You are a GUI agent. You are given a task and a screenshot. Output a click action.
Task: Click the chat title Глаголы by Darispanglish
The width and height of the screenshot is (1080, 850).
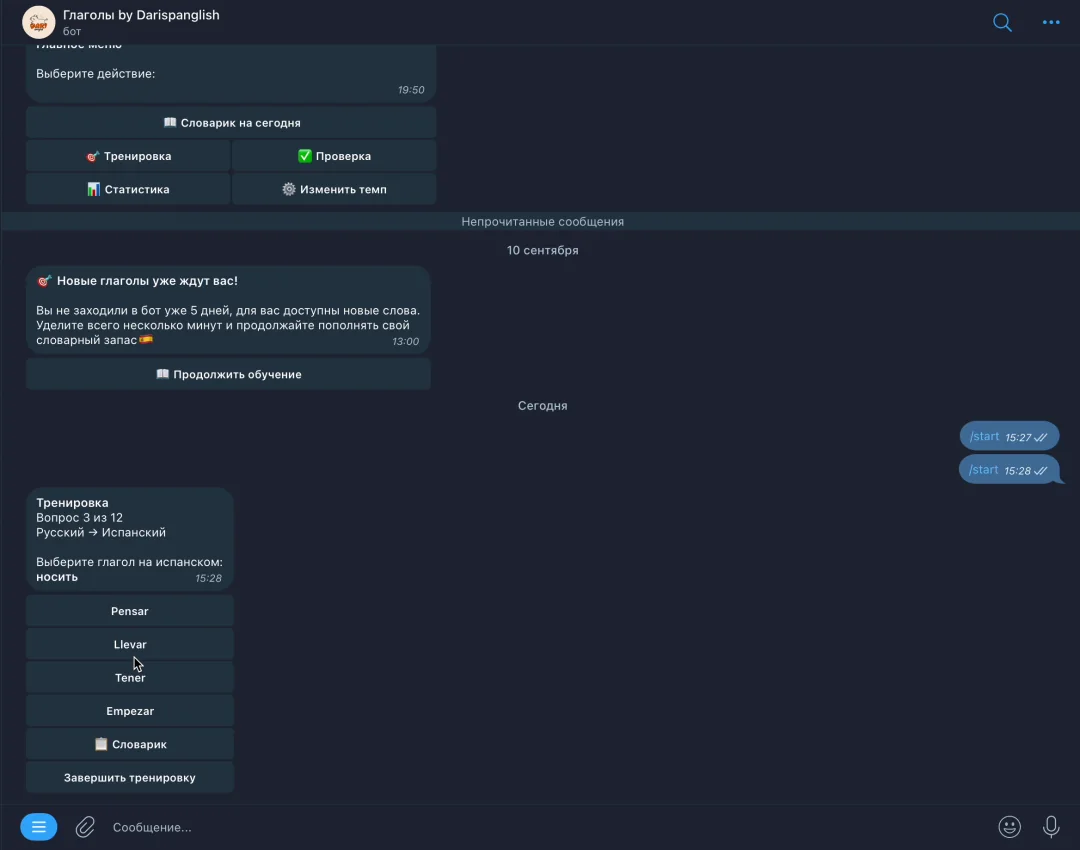[x=141, y=15]
